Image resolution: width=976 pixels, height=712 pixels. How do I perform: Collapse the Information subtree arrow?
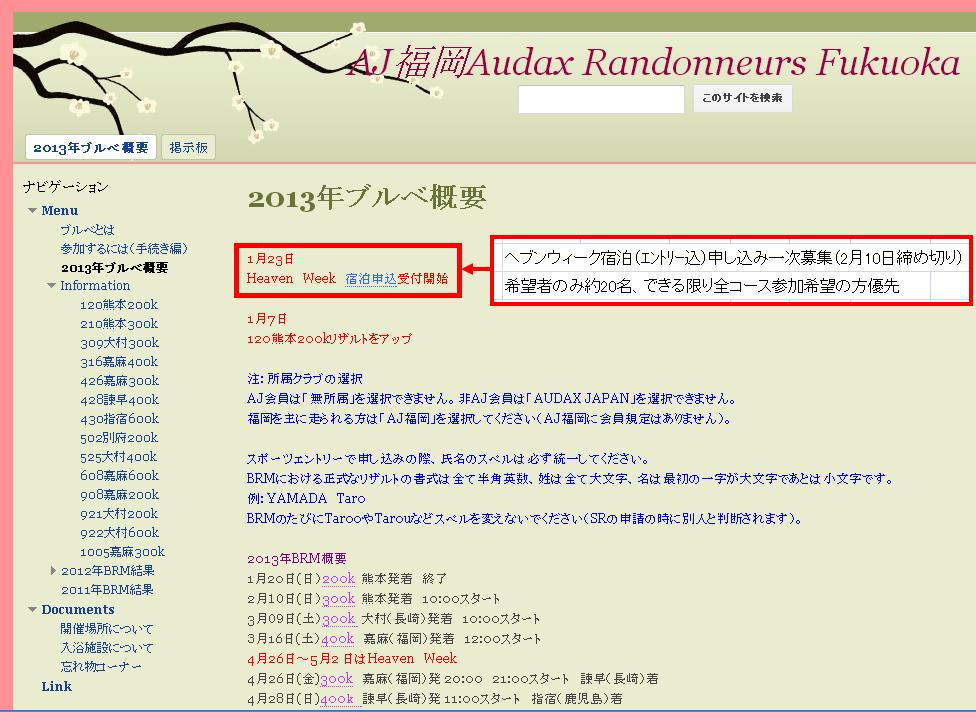pos(52,286)
